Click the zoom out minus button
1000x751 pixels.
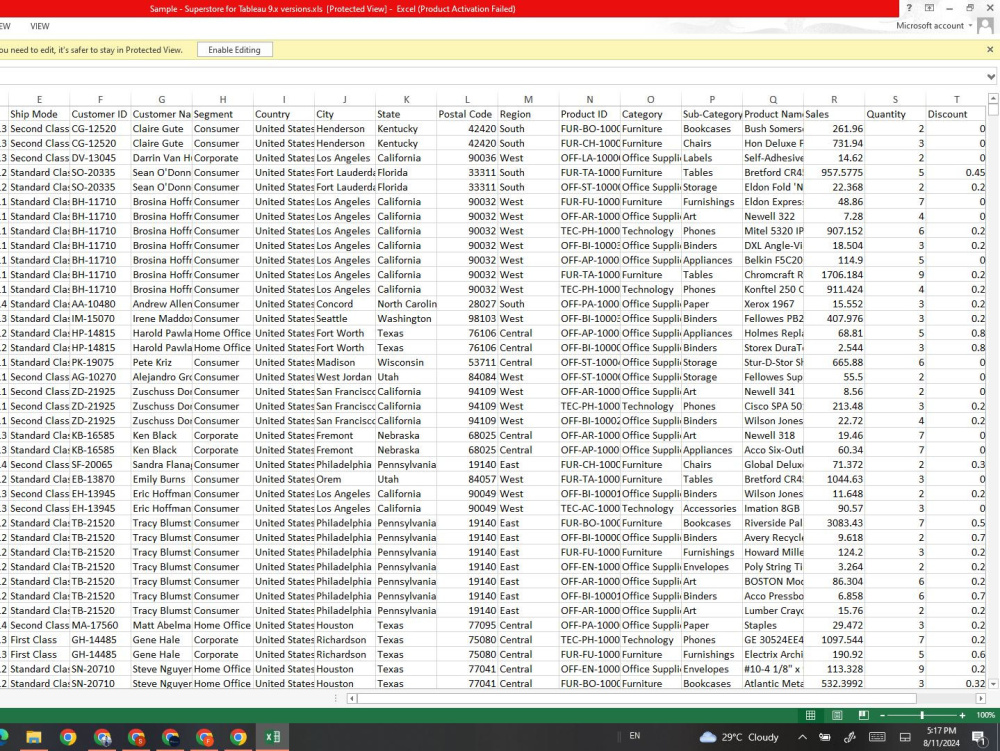[x=882, y=715]
